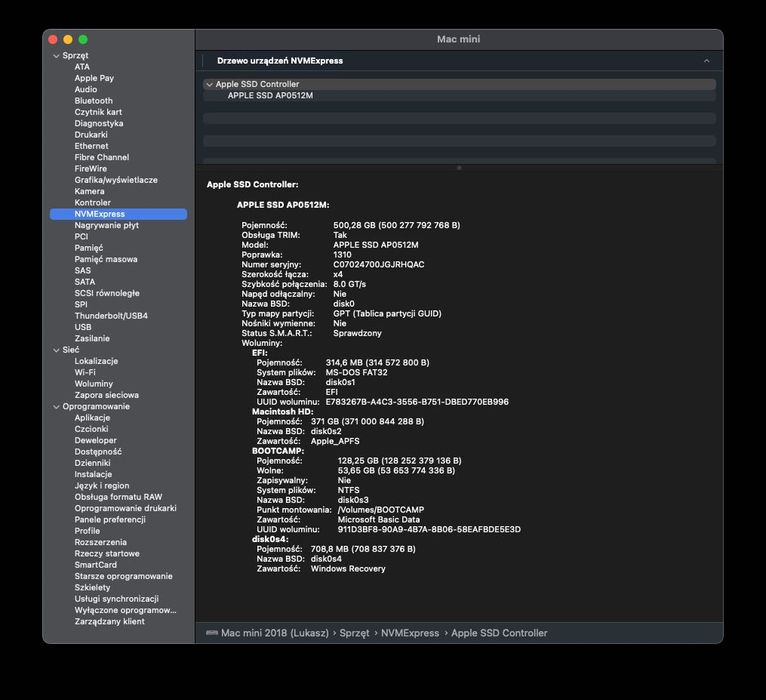Select Thunderbolt/USB4 in the sidebar

coord(111,316)
